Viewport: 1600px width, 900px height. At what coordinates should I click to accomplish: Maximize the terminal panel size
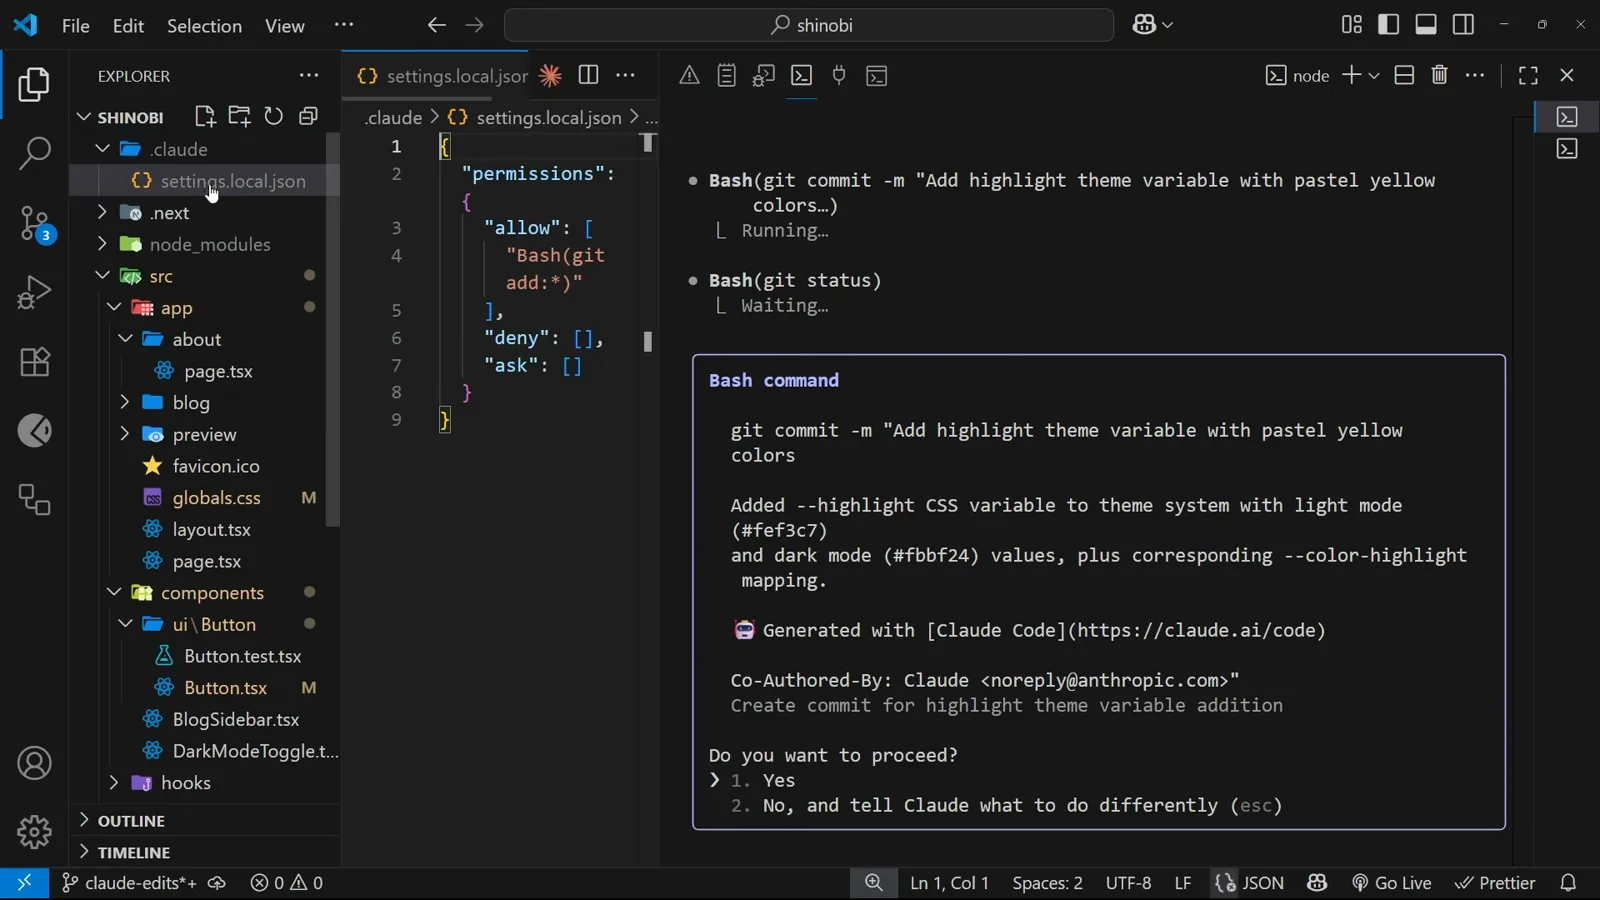point(1528,75)
